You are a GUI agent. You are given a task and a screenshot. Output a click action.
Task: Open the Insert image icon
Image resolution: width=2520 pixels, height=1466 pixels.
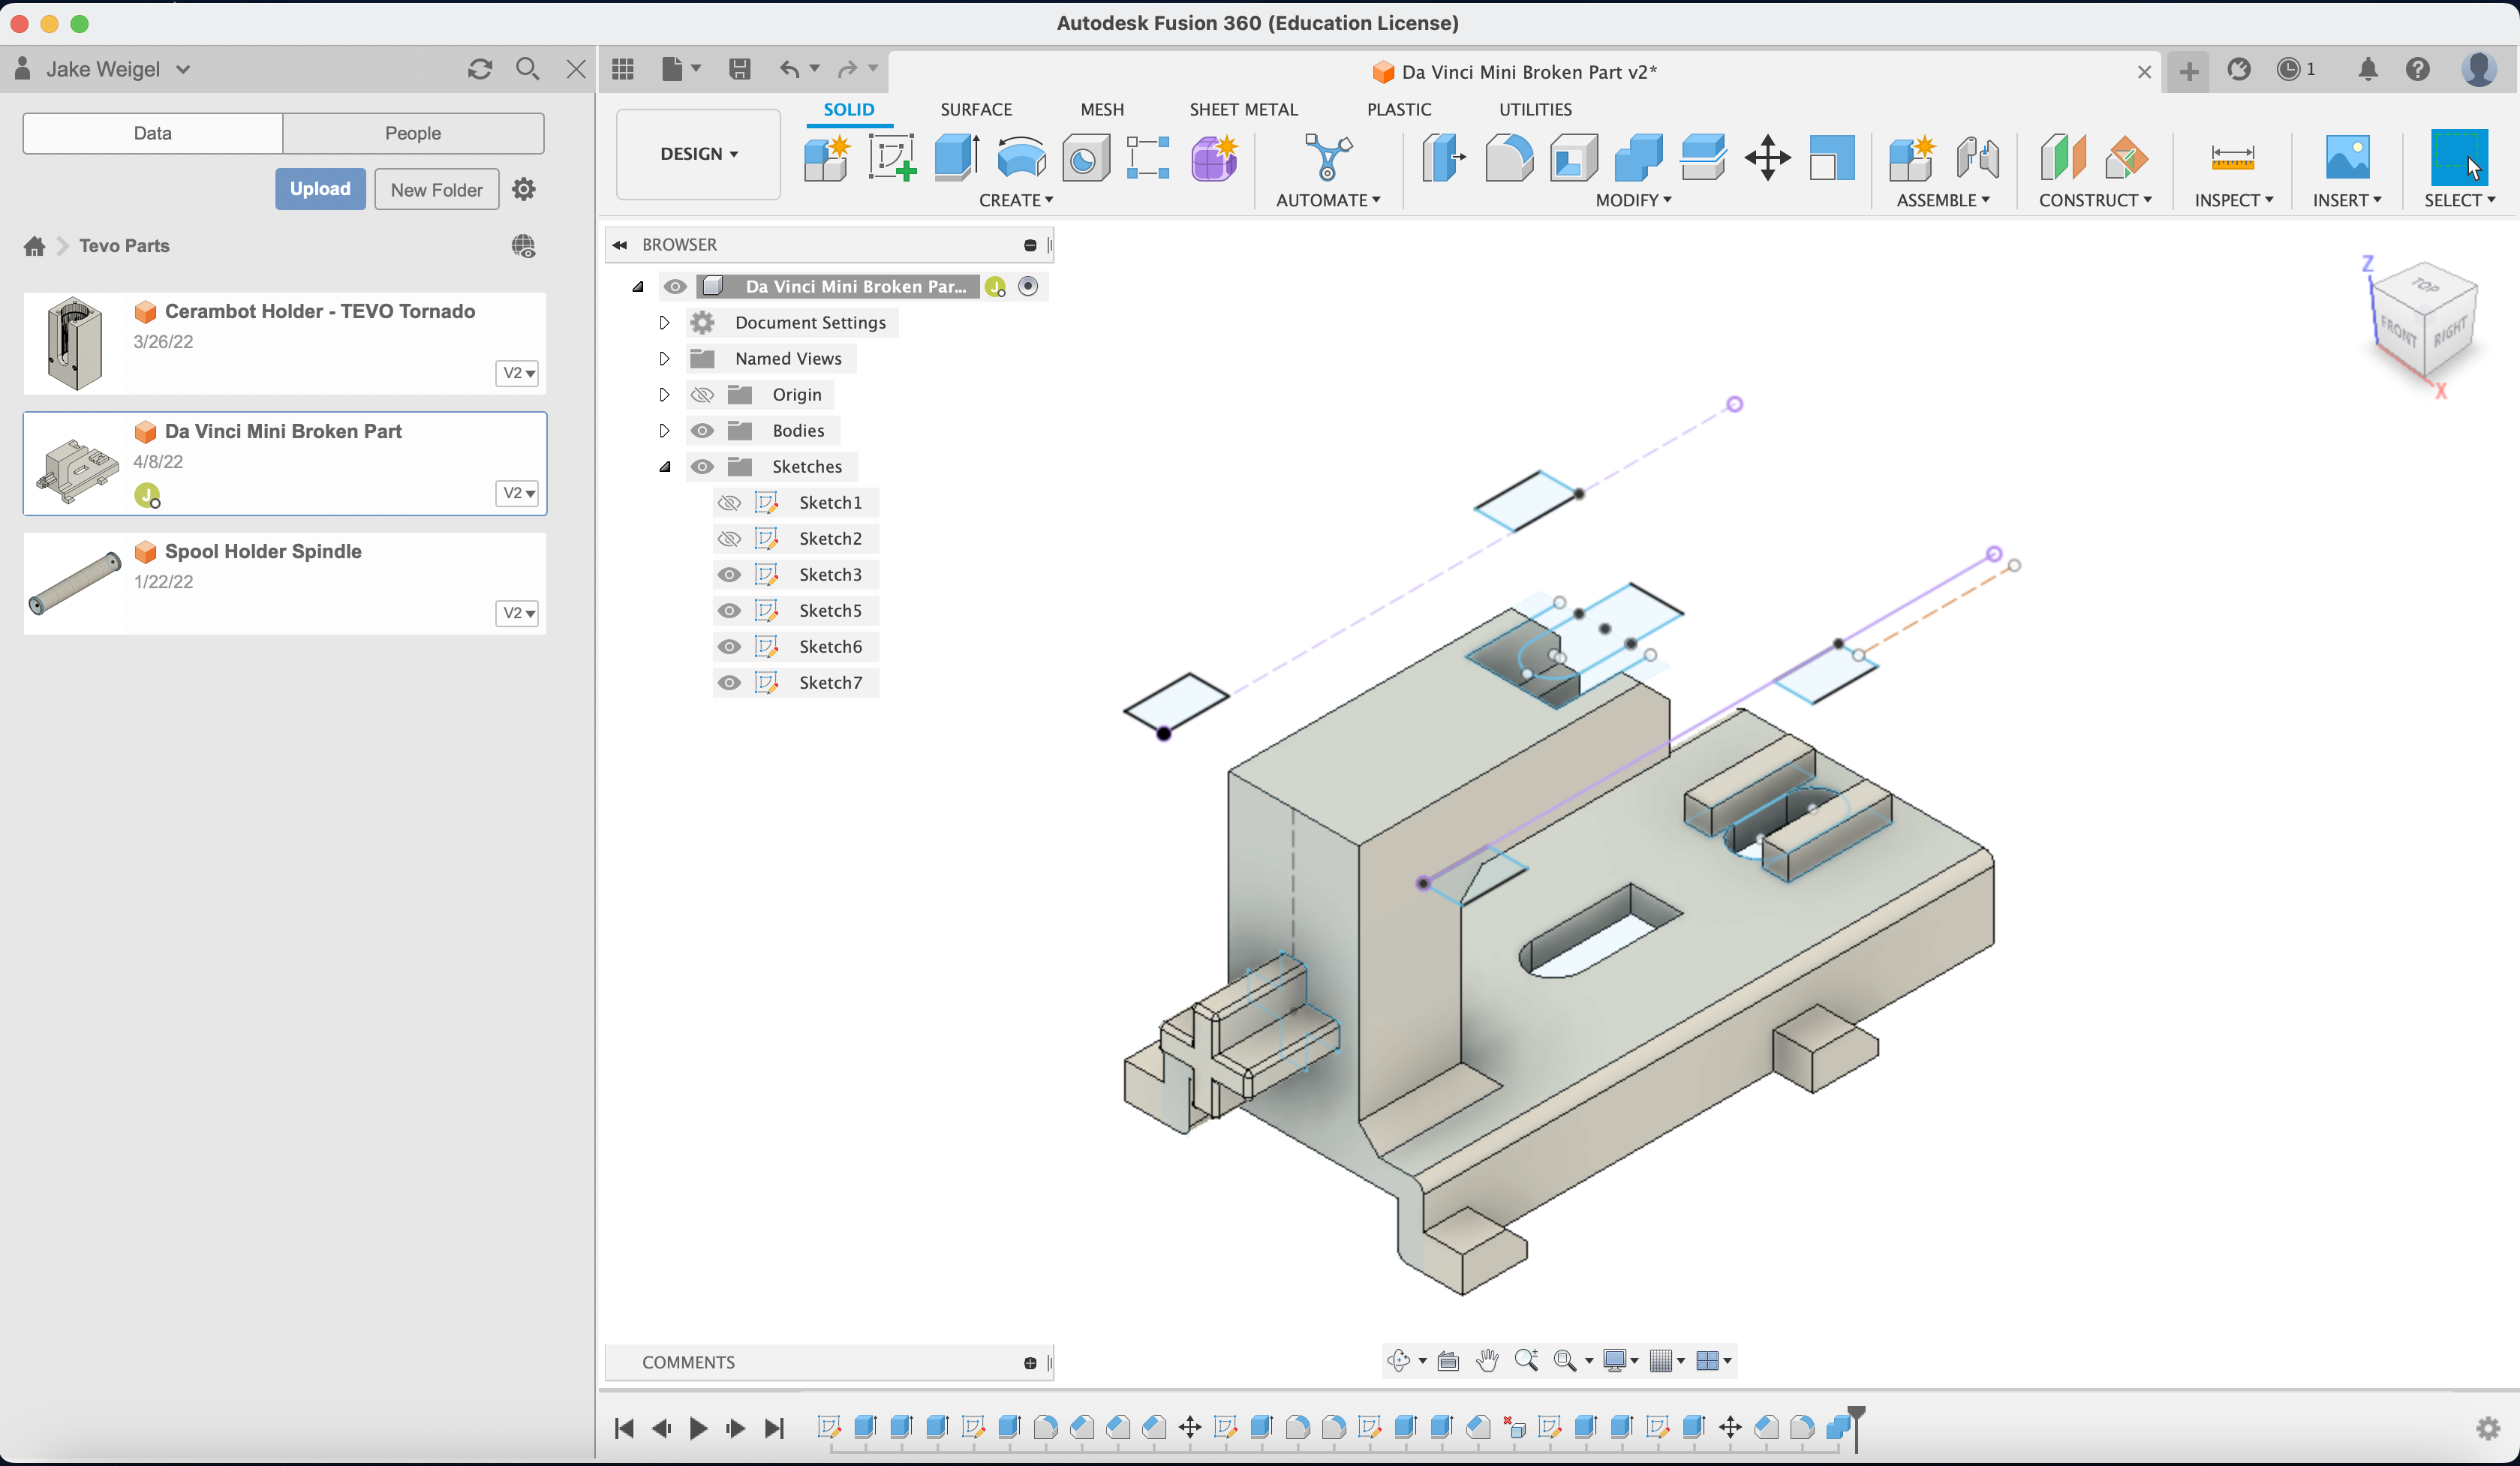point(2347,158)
